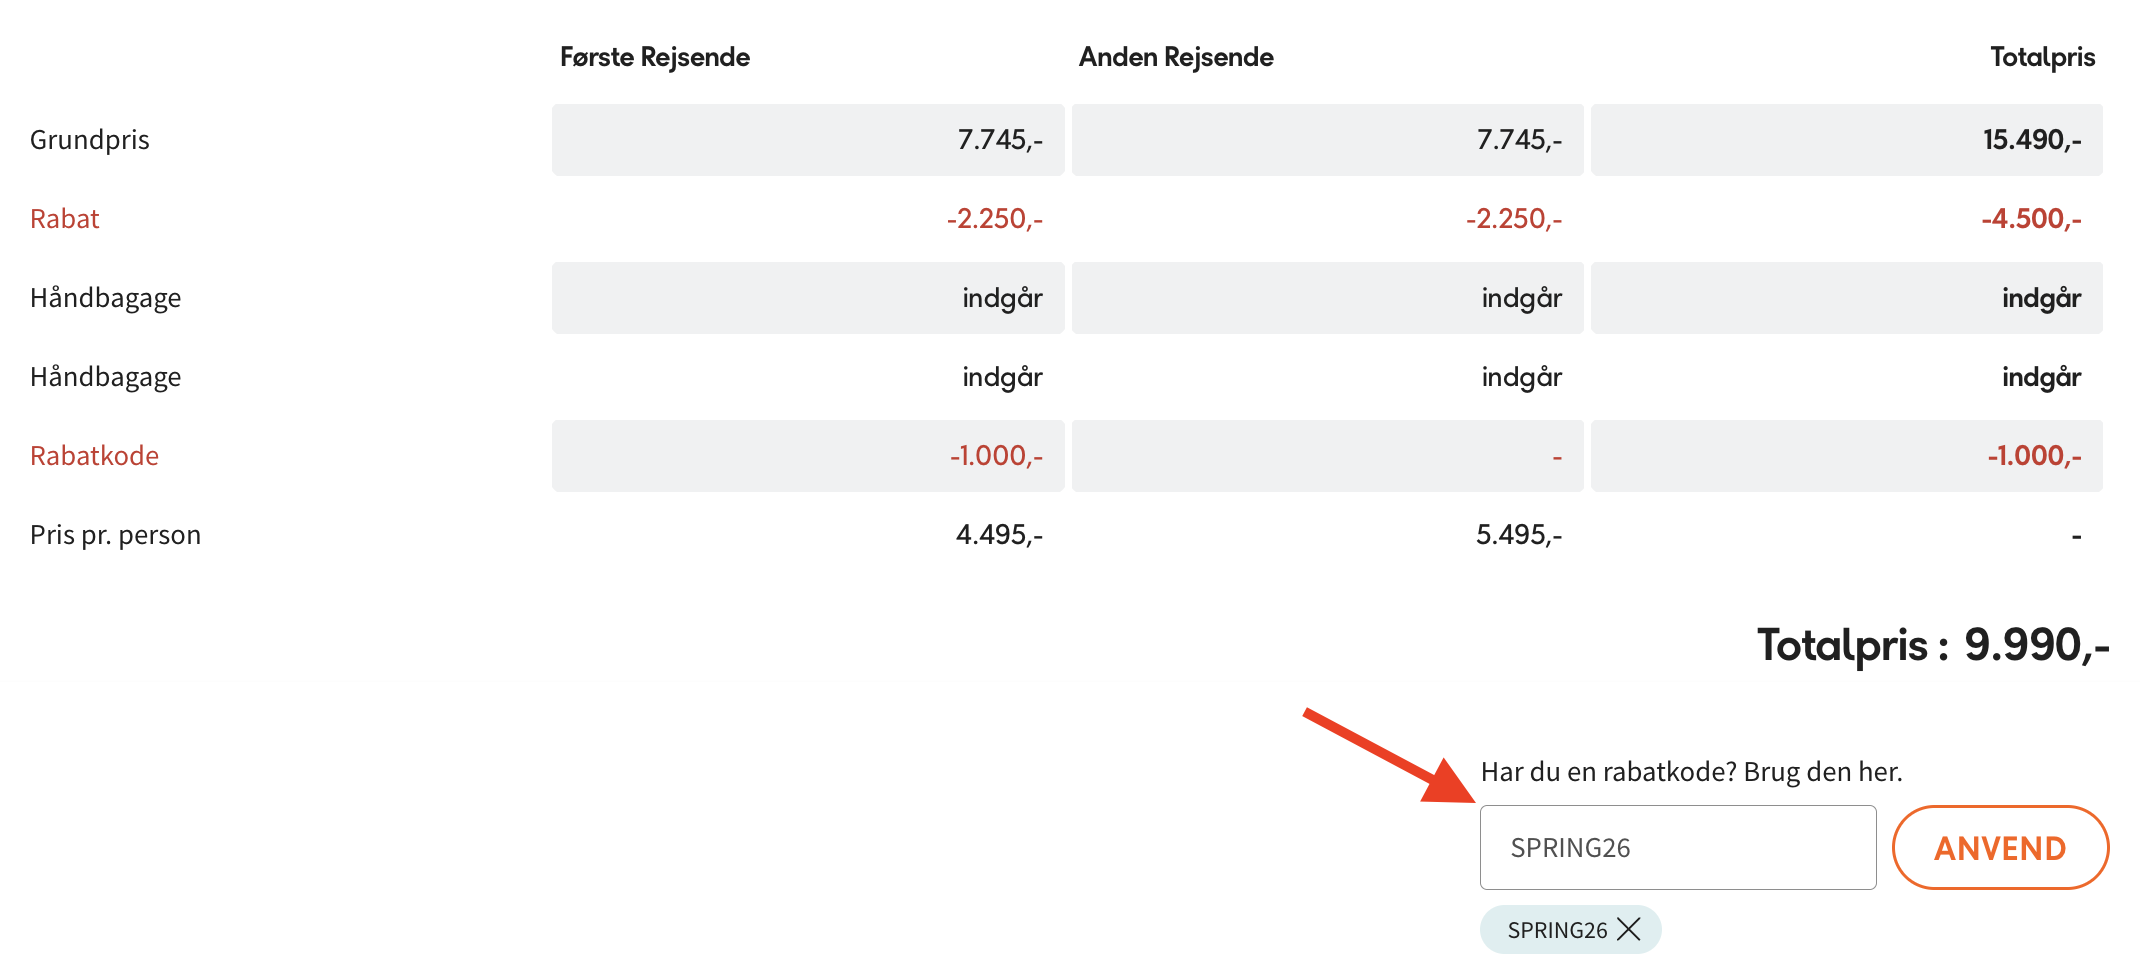Viewport: 2140px width, 974px height.
Task: Click the Totalpris column header
Action: (x=2042, y=57)
